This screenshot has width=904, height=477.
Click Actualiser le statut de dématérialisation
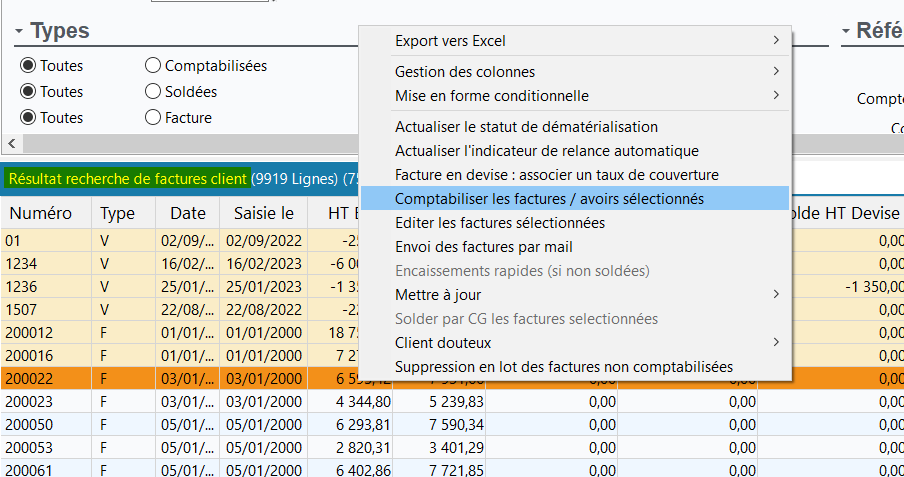526,127
